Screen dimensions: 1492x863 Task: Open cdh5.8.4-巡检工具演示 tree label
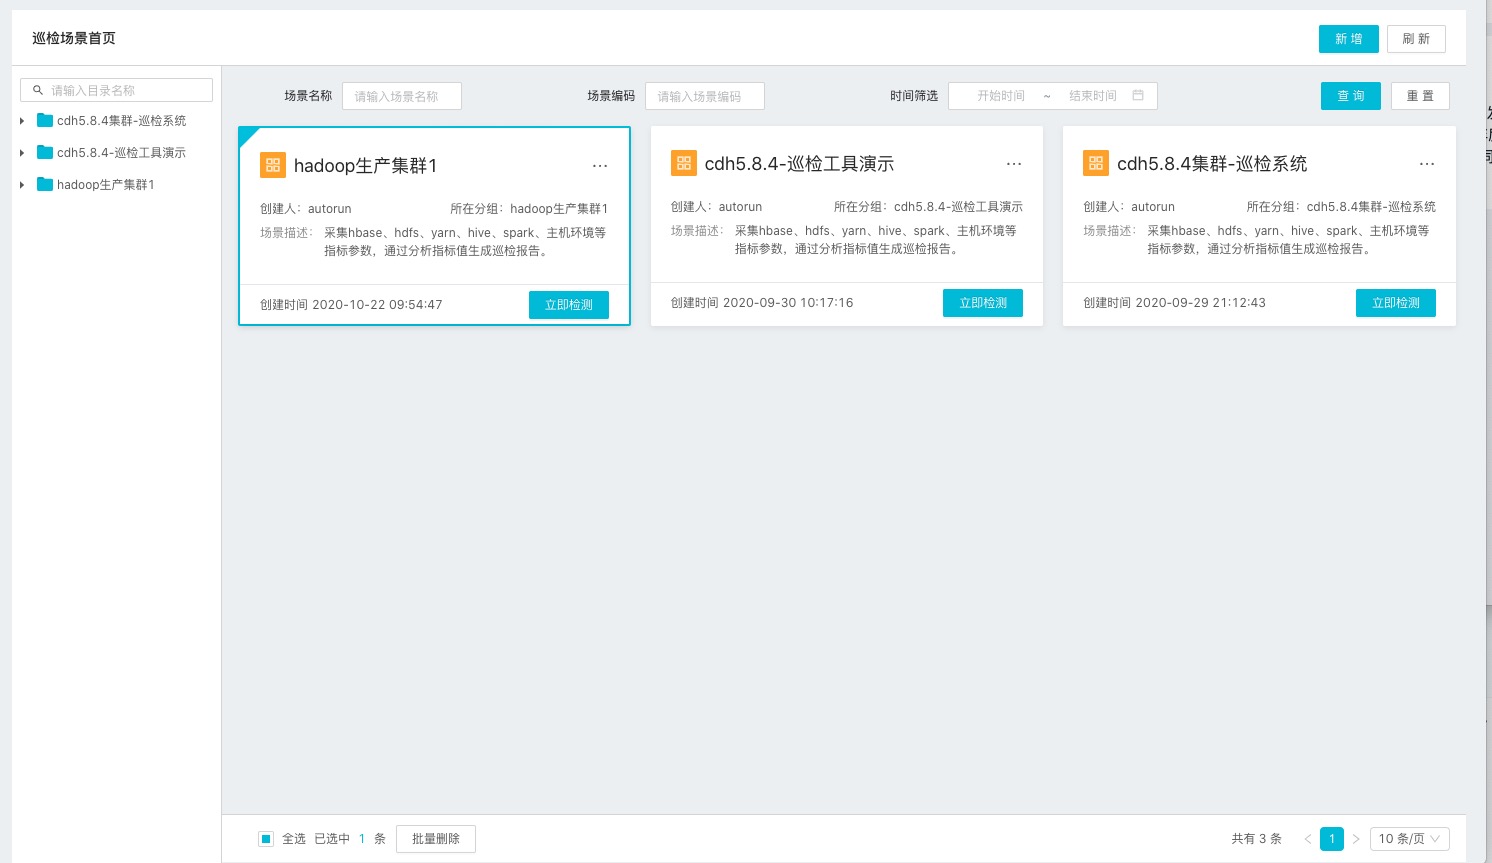(121, 153)
